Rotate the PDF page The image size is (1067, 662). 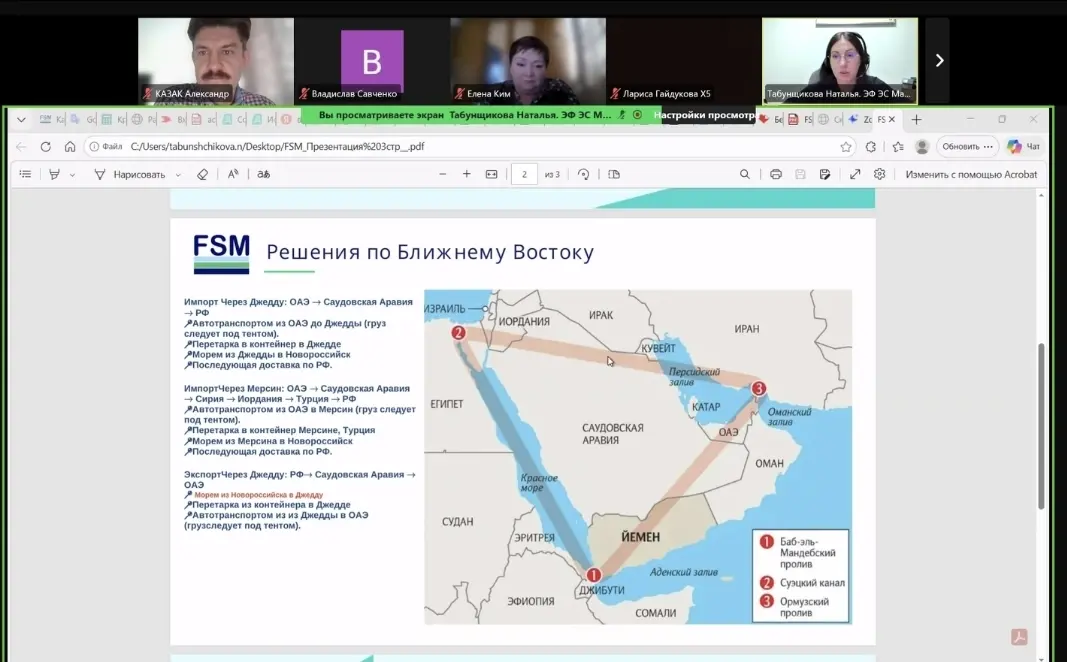coord(583,174)
